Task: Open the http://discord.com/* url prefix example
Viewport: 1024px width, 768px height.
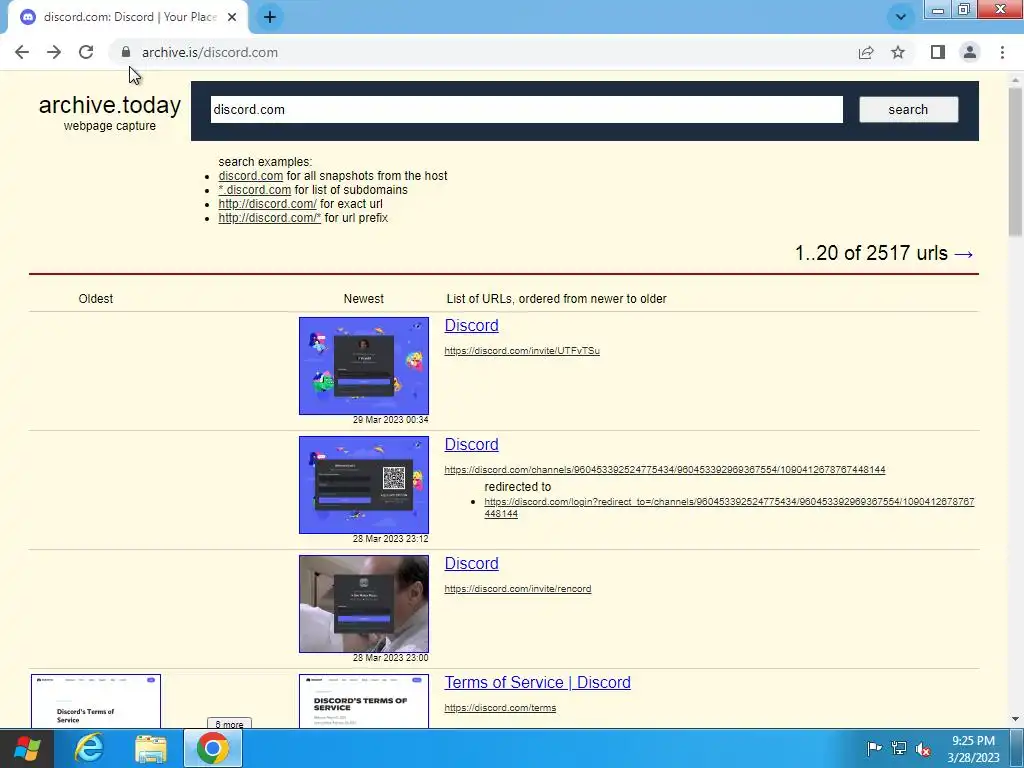Action: pos(269,218)
